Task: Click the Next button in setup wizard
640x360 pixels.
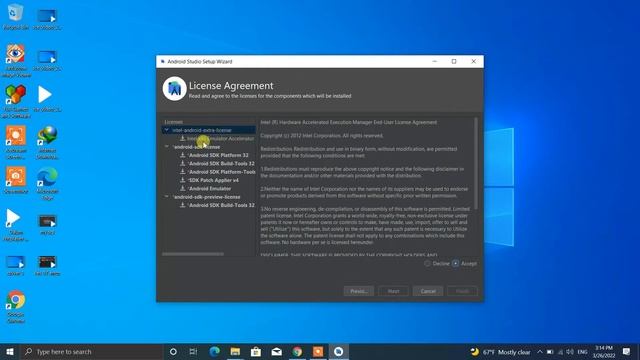Action: tap(393, 291)
